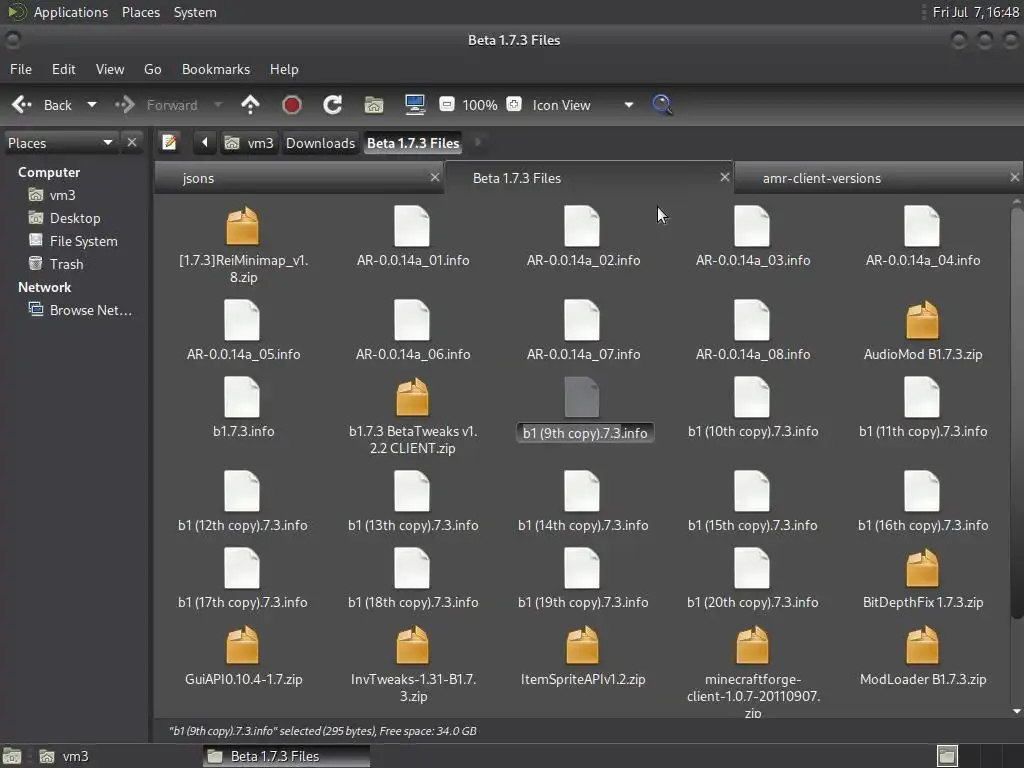
Task: Navigate to vm3 in path bar
Action: point(250,143)
